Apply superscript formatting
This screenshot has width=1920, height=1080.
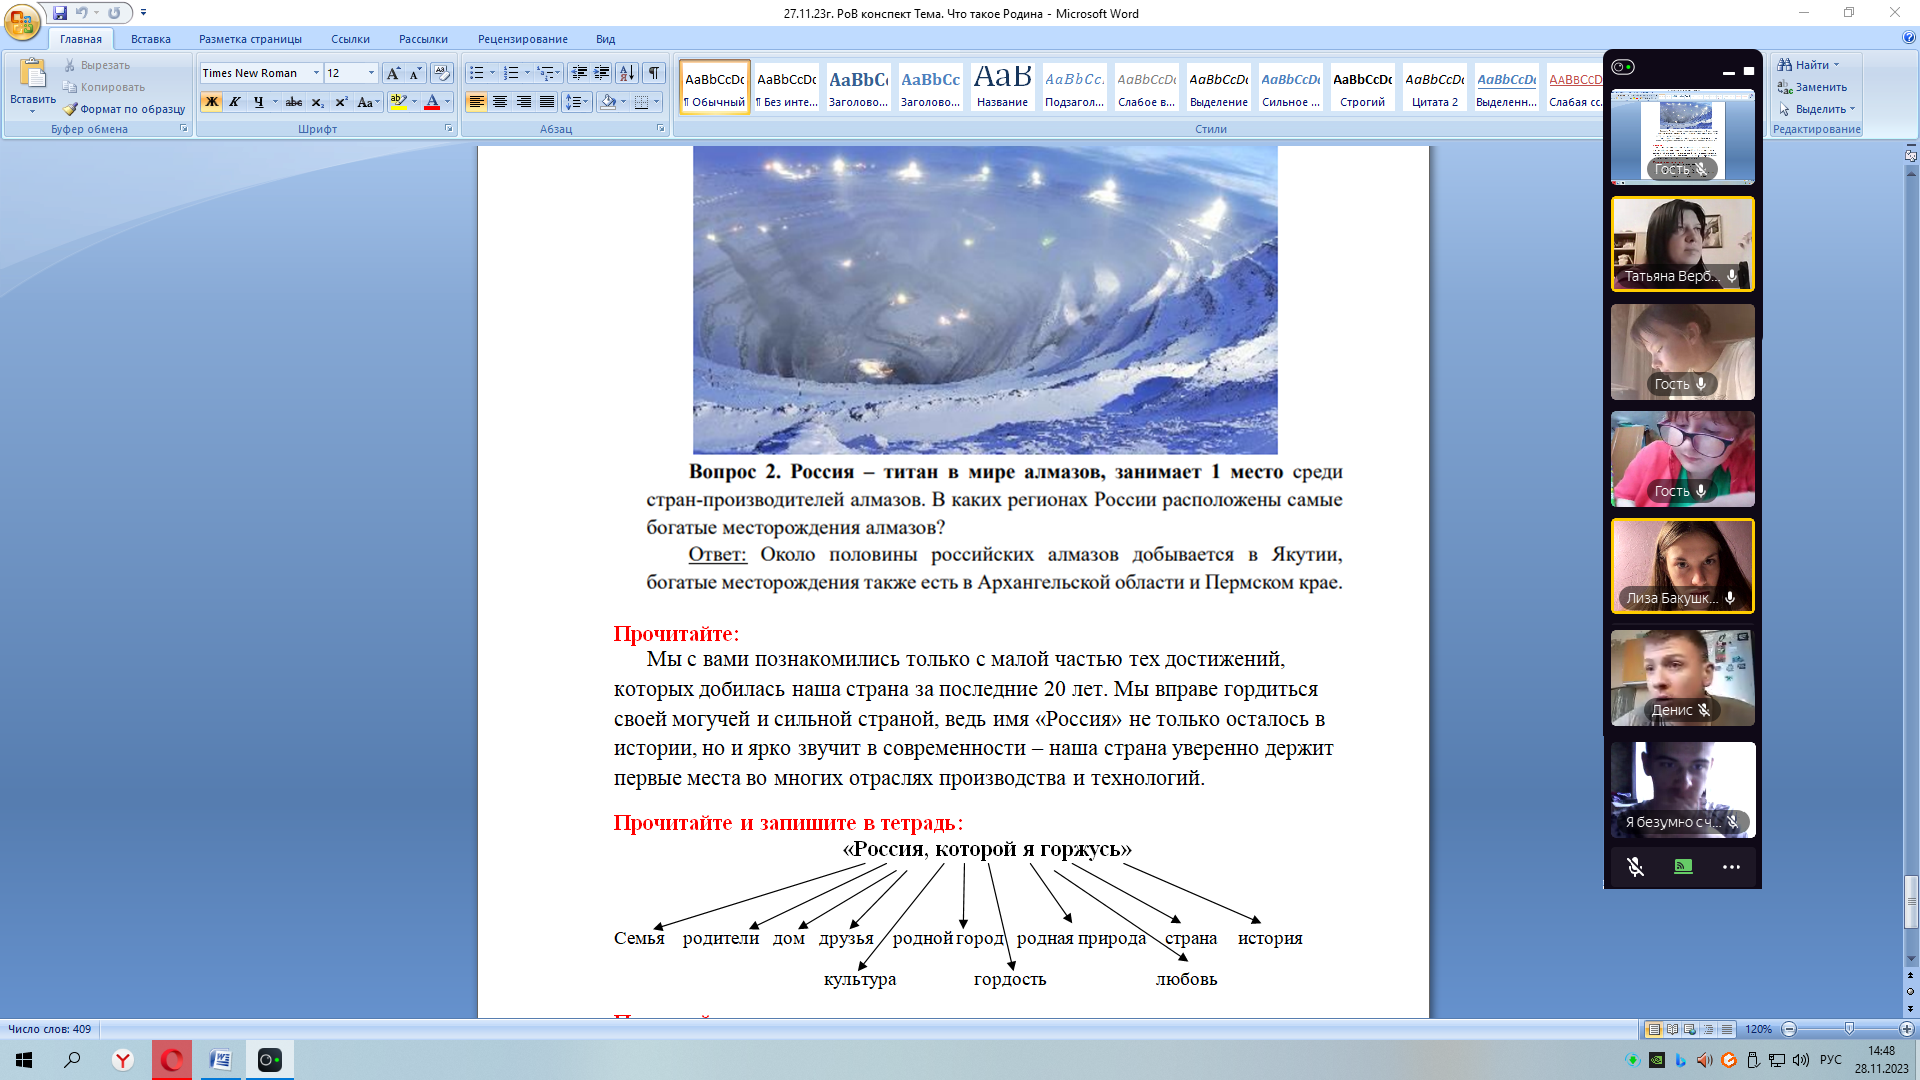341,102
